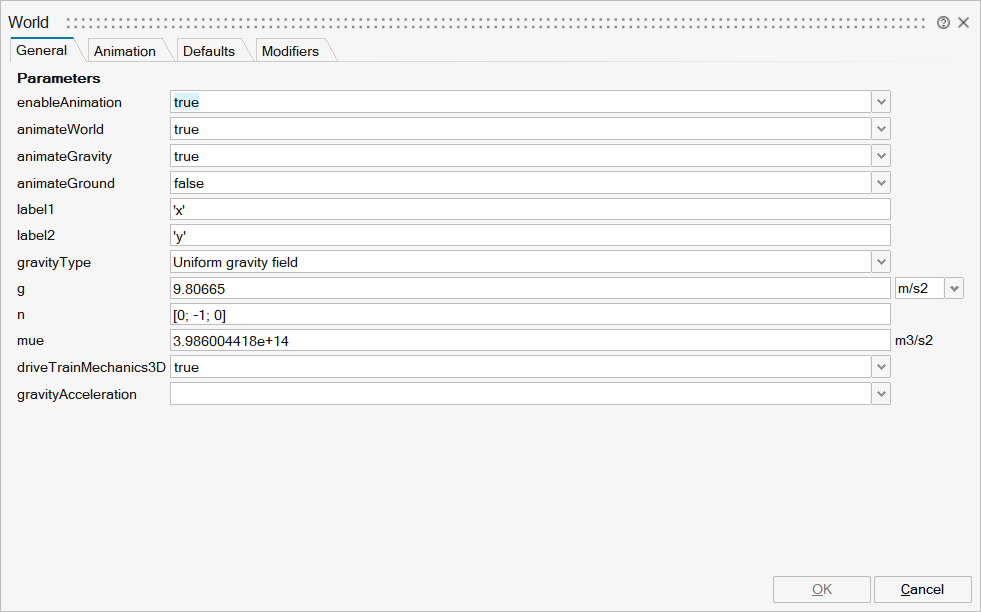Image resolution: width=981 pixels, height=612 pixels.
Task: Open the gravityAcceleration dropdown arrow
Action: (881, 394)
